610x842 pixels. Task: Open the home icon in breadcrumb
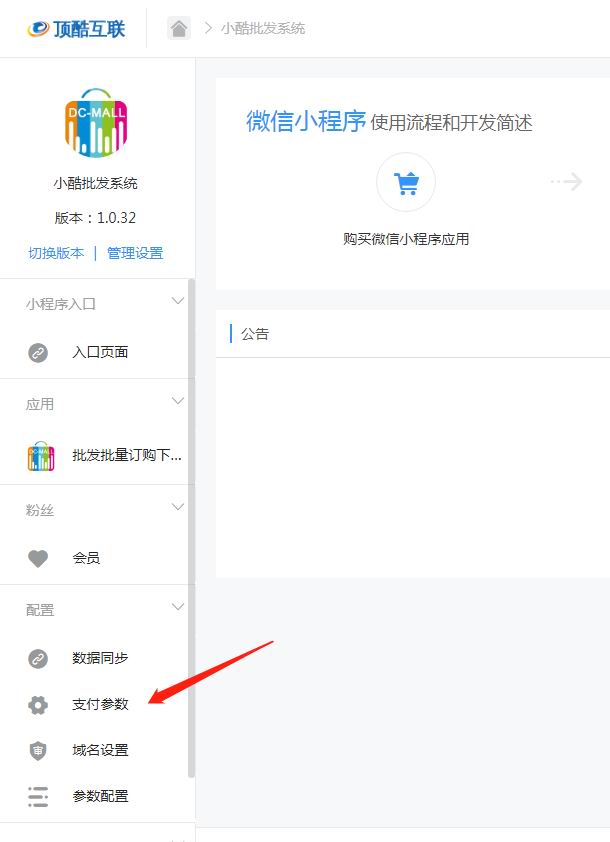click(179, 28)
